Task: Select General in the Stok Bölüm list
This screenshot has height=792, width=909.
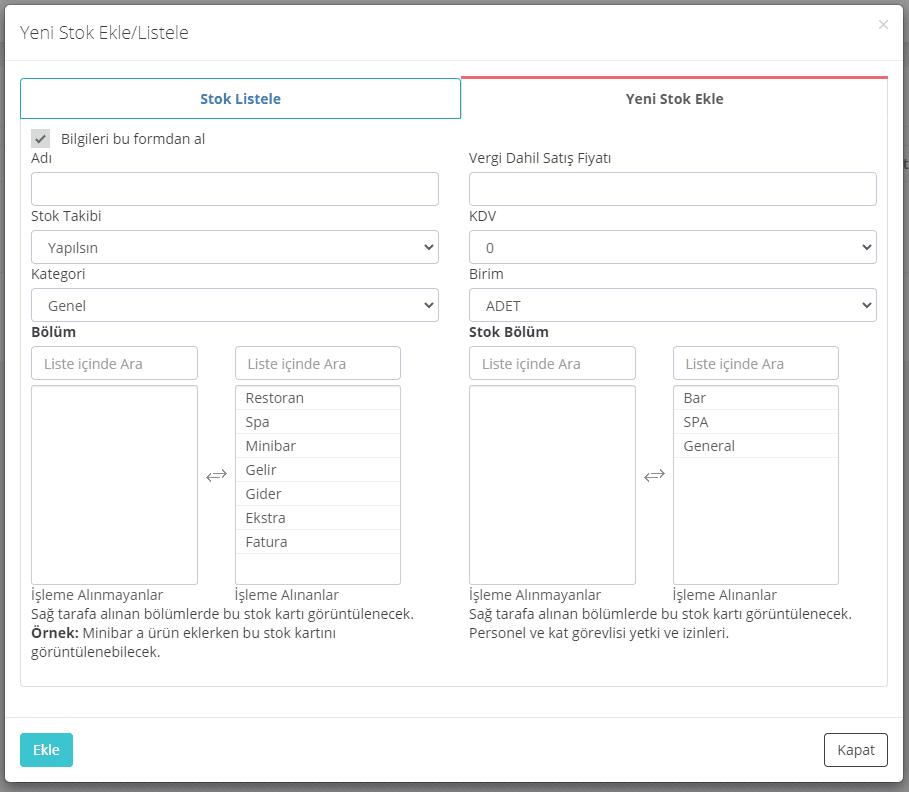Action: point(755,446)
